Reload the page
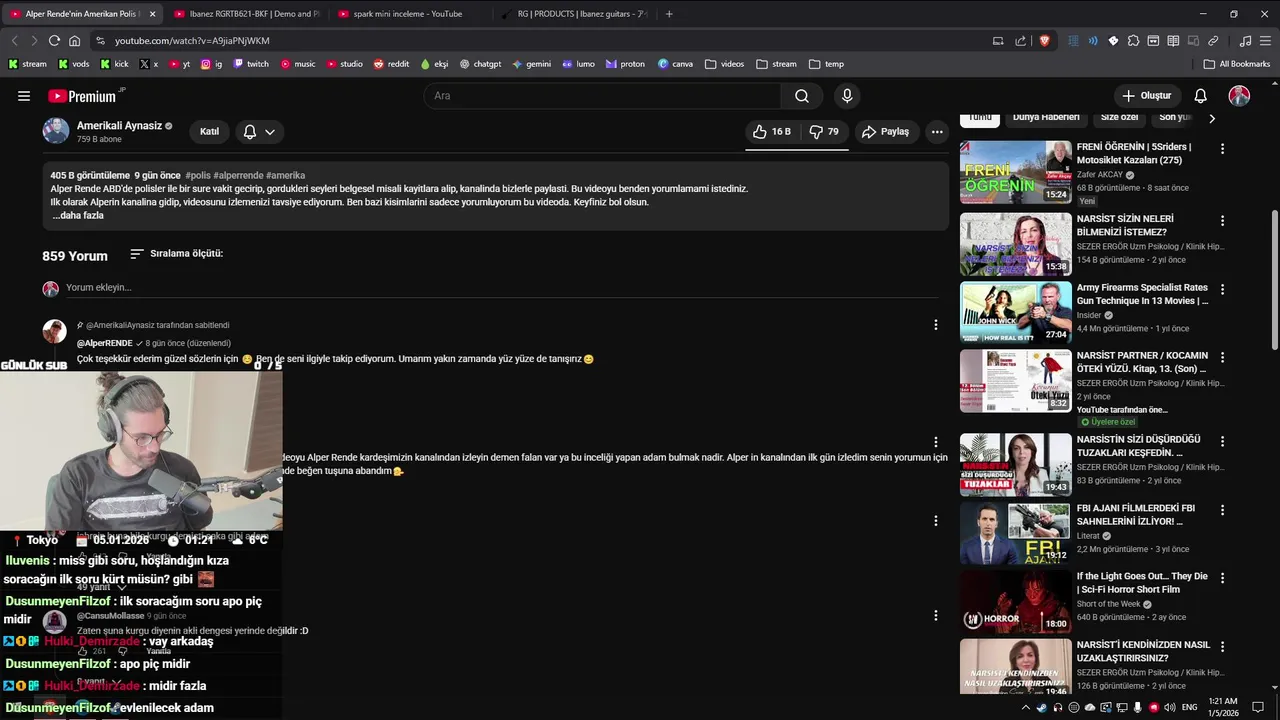Image resolution: width=1280 pixels, height=720 pixels. point(54,41)
